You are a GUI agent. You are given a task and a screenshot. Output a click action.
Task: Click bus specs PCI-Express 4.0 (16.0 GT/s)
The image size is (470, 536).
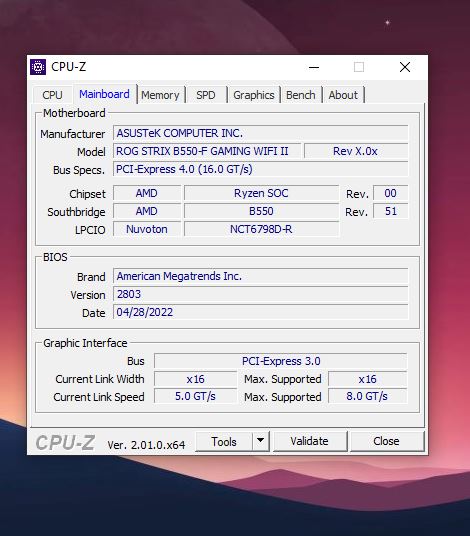pyautogui.click(x=260, y=169)
